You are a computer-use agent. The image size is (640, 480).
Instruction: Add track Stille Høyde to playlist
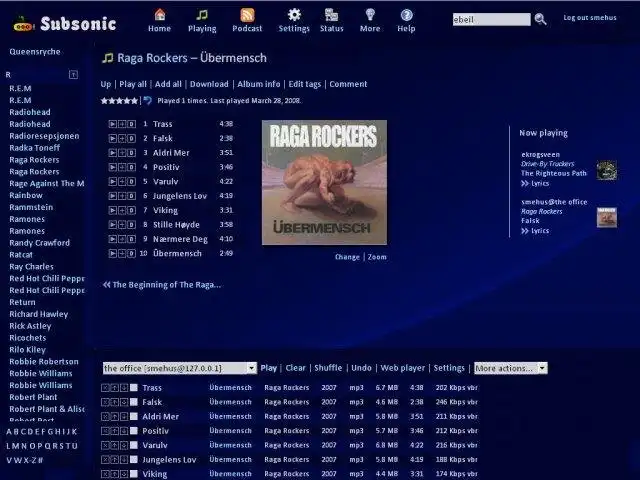coord(122,225)
